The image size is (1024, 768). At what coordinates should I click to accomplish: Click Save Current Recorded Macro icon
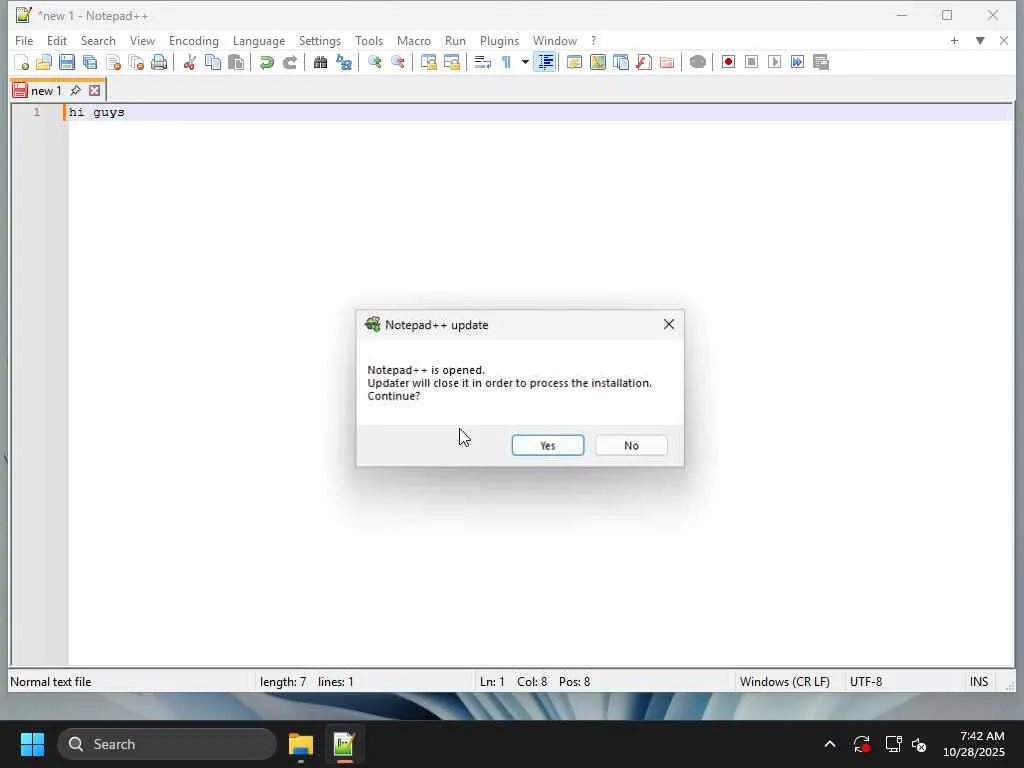coord(821,62)
